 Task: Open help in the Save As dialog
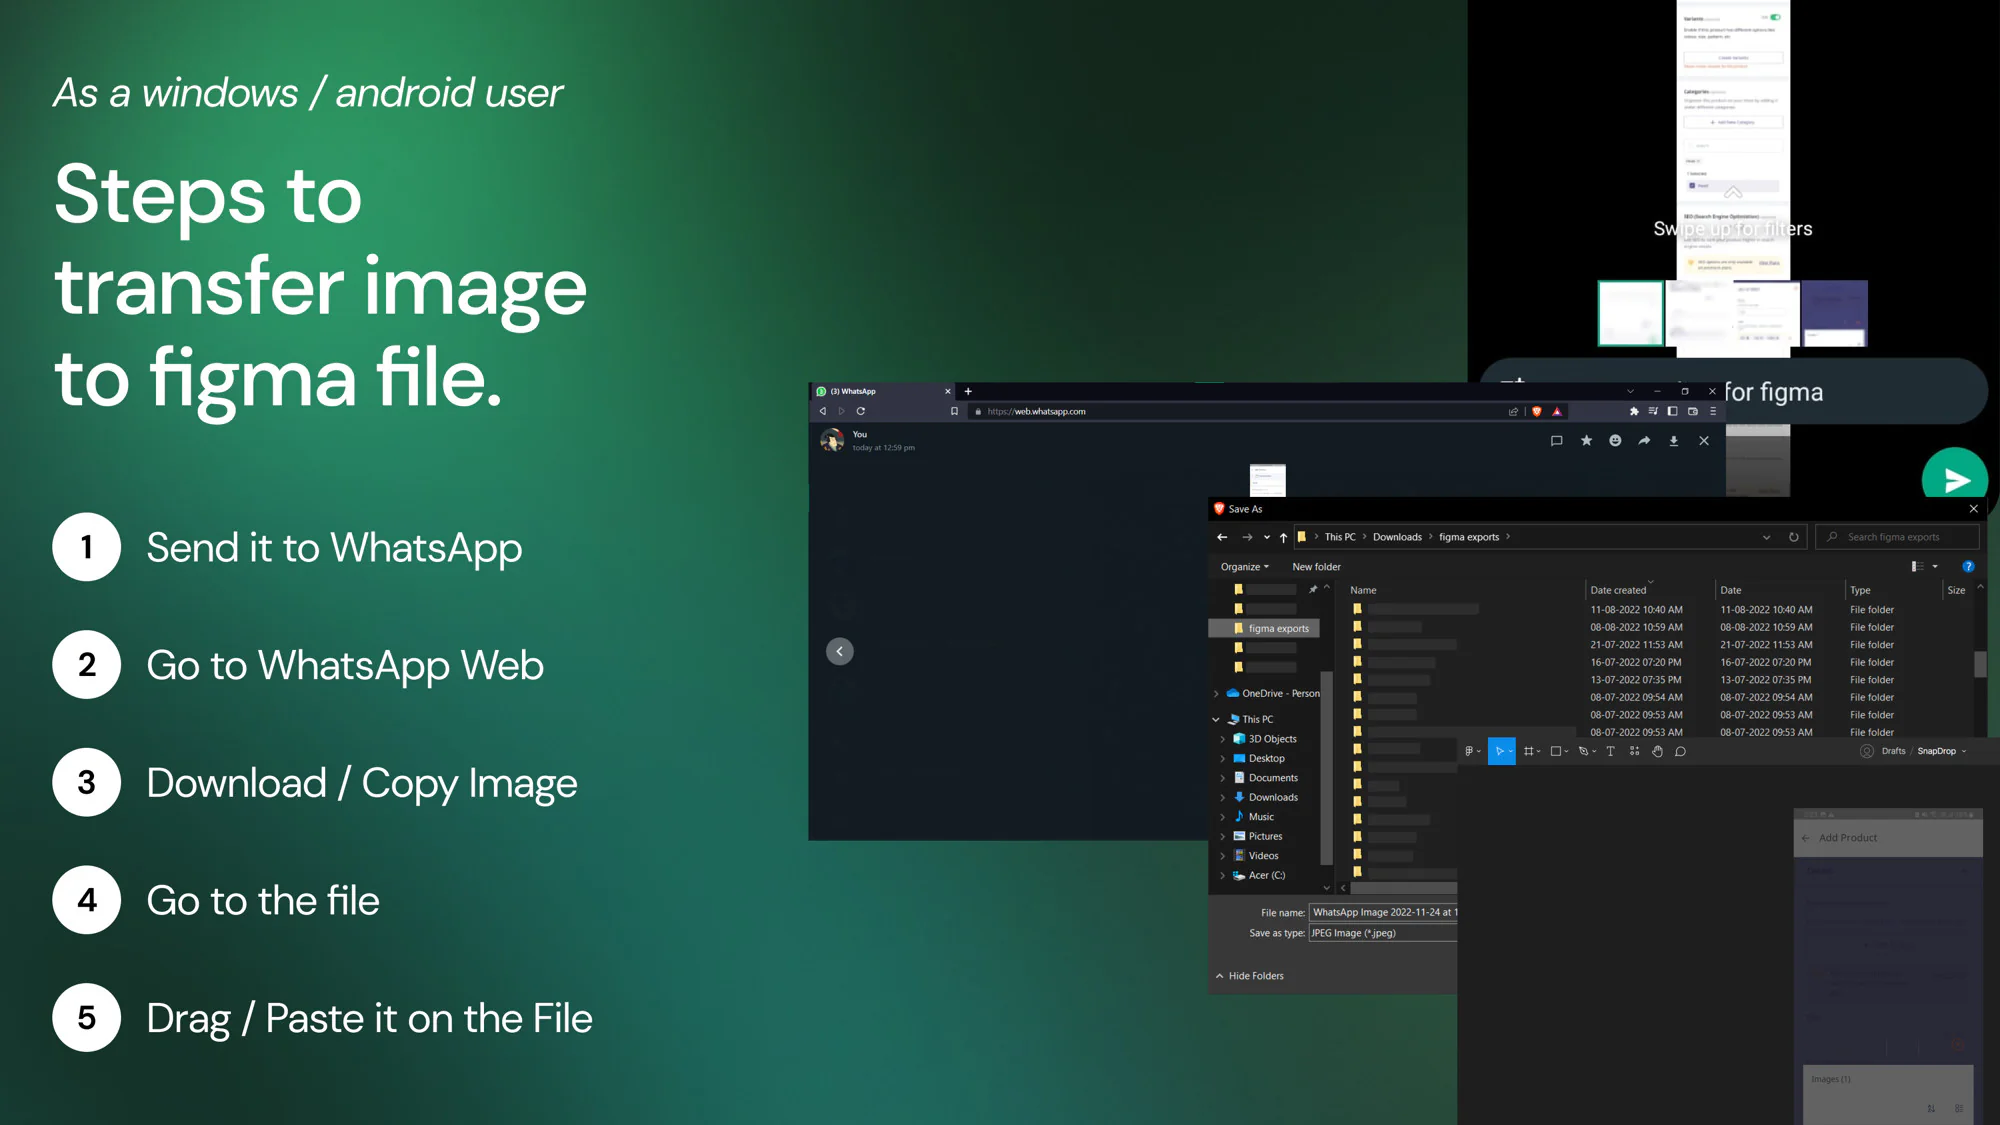coord(1968,566)
